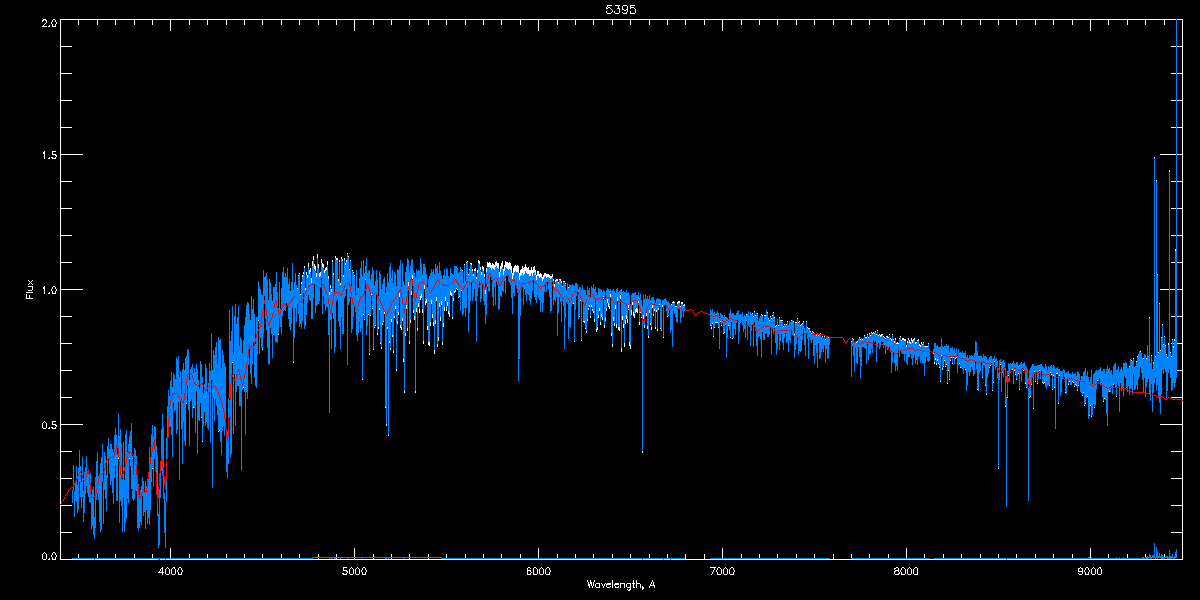Click the Flux y-axis label
The height and width of the screenshot is (600, 1200).
30,290
